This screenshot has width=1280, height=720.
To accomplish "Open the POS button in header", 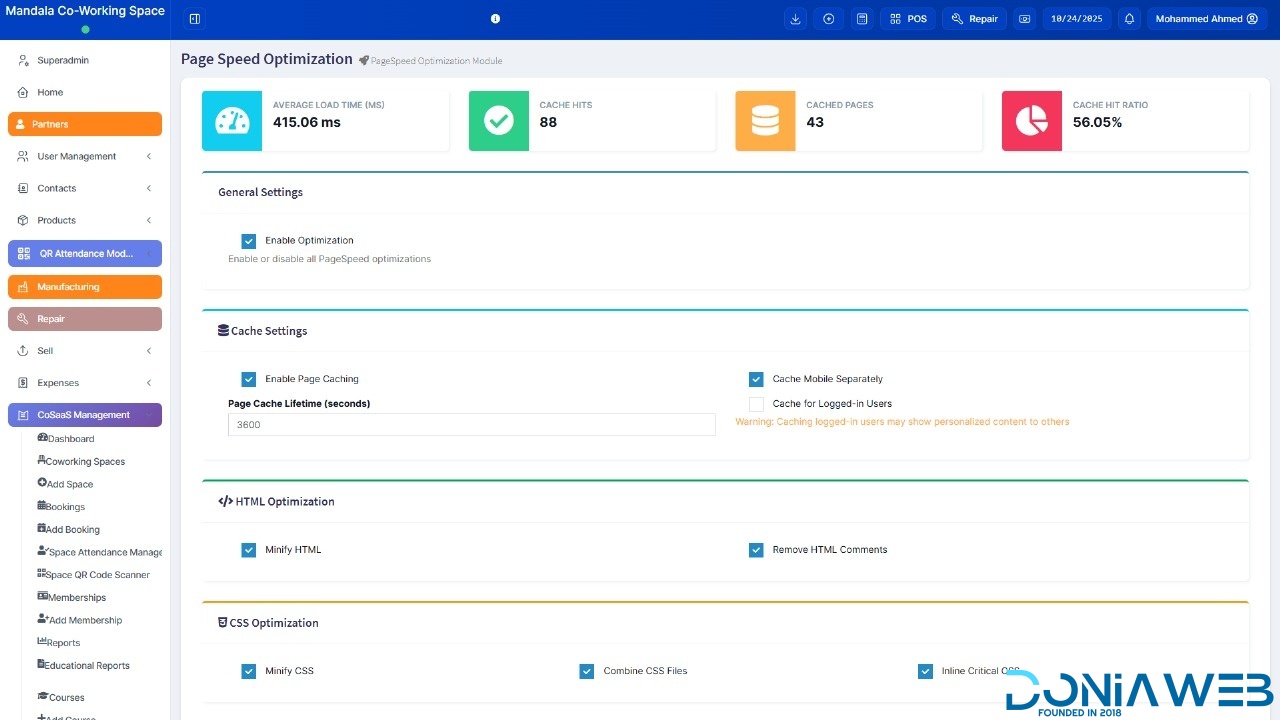I will [x=908, y=19].
